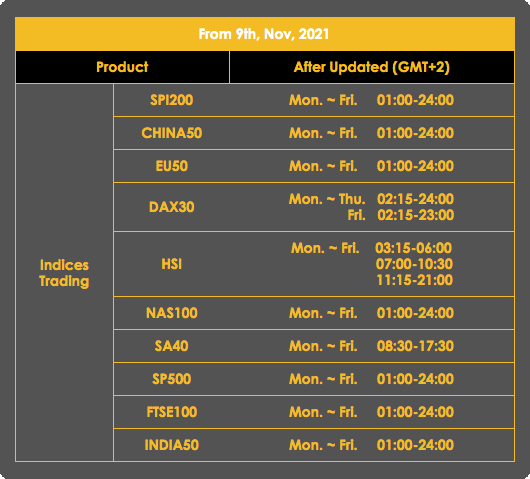The height and width of the screenshot is (479, 530).
Task: Click HSI session 11:15-21:00
Action: (414, 280)
